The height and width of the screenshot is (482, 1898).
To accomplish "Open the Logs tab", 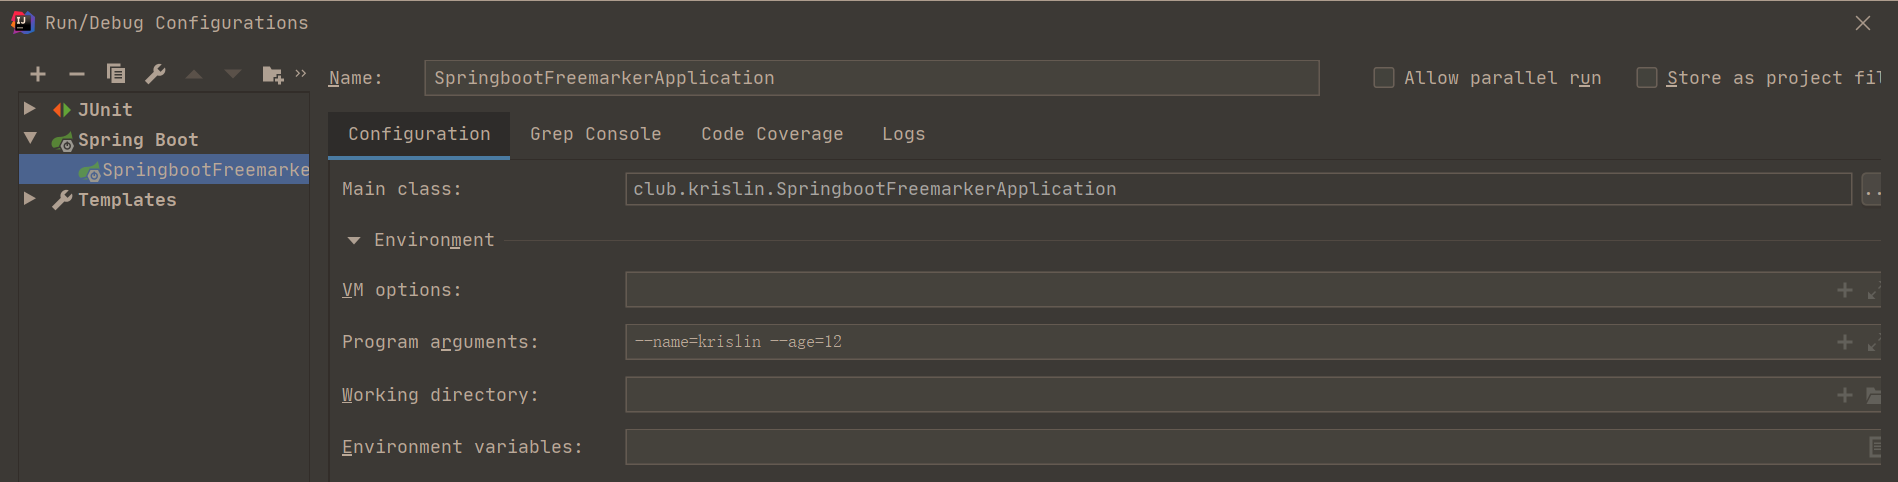I will click(903, 134).
